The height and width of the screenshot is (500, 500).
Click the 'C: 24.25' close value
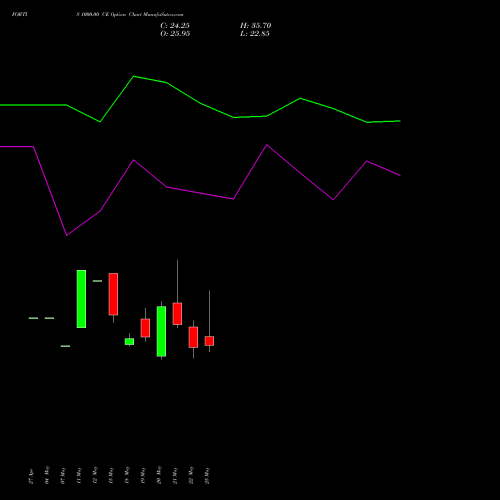175,25
